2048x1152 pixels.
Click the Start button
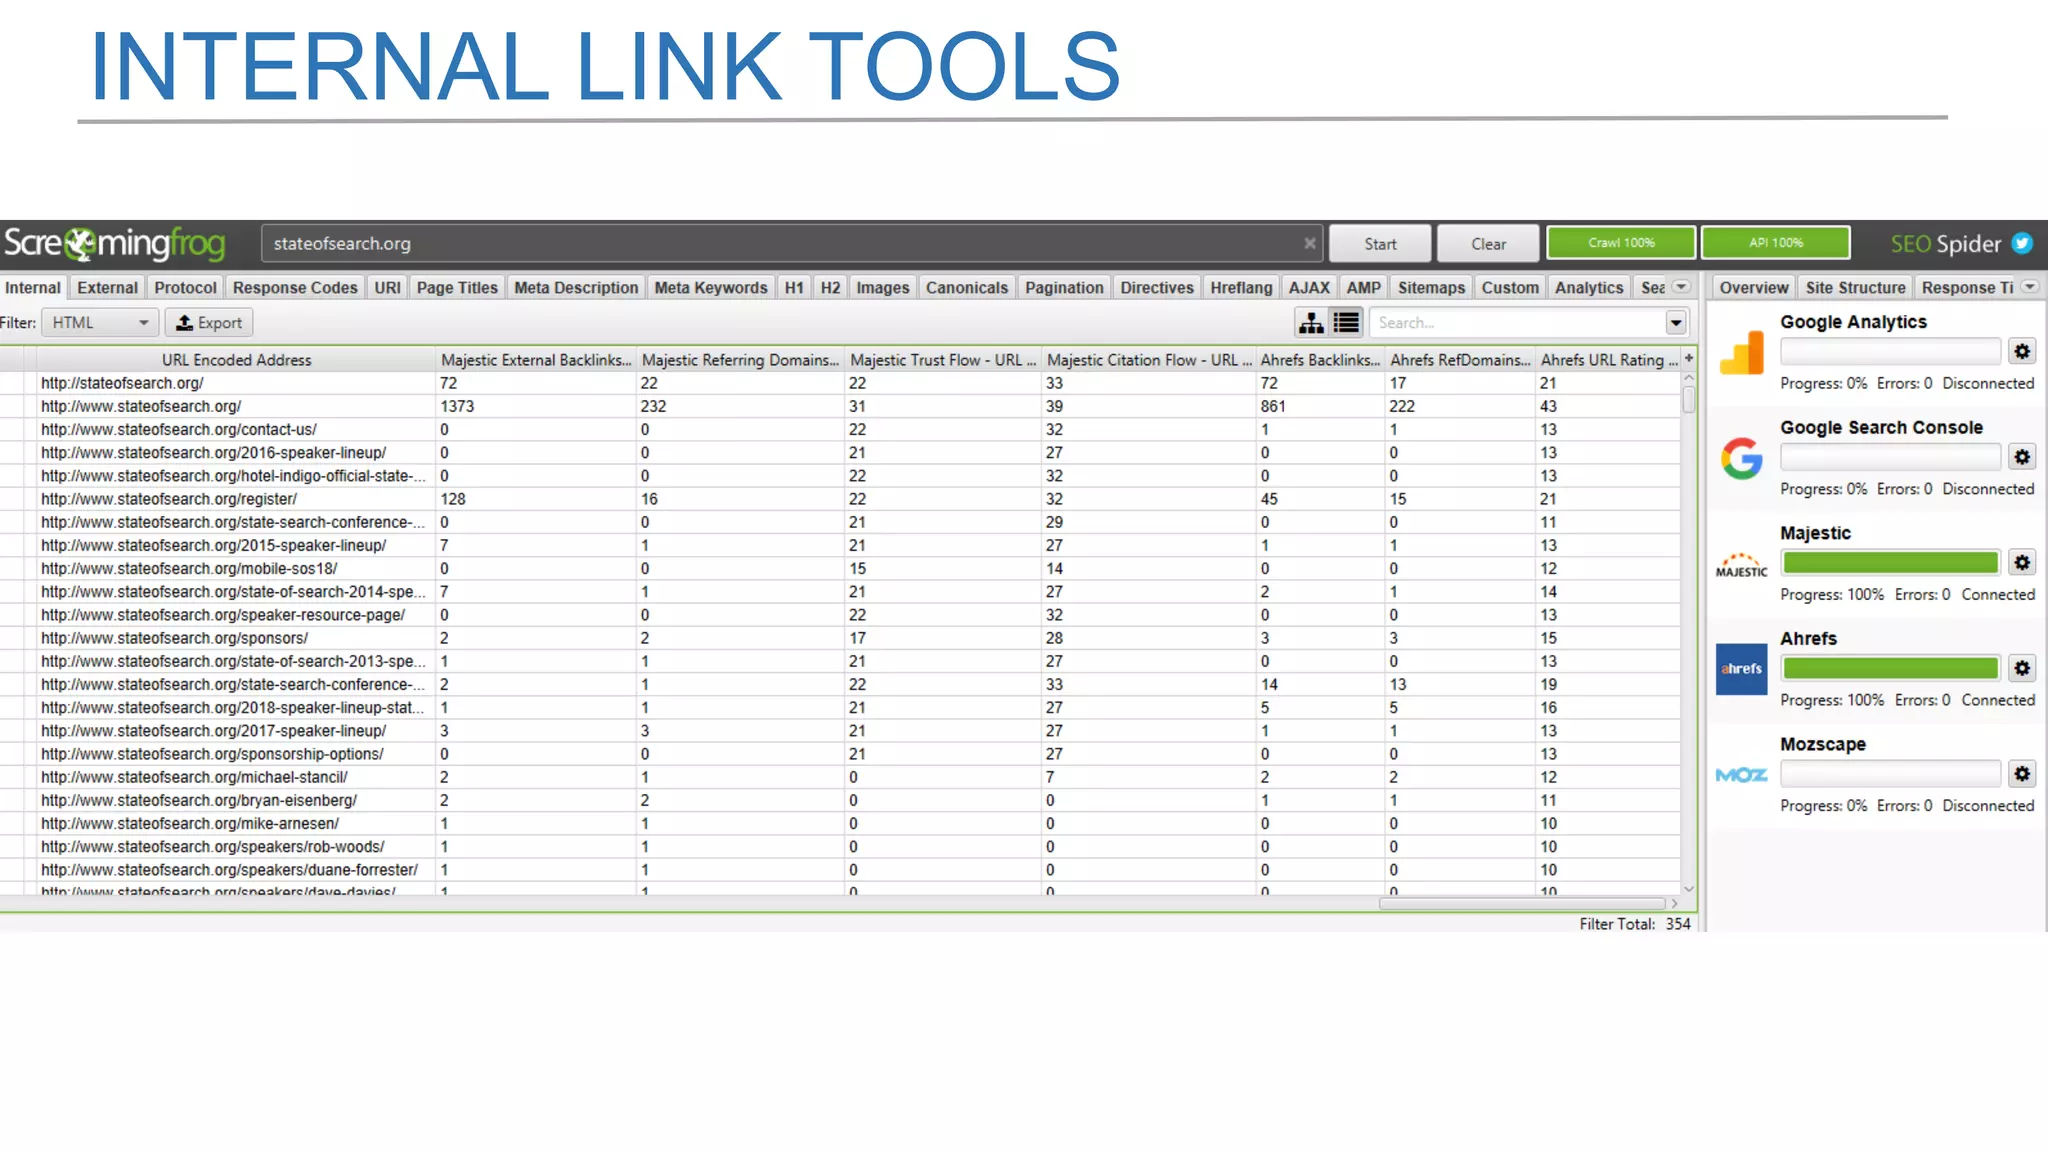pyautogui.click(x=1380, y=243)
